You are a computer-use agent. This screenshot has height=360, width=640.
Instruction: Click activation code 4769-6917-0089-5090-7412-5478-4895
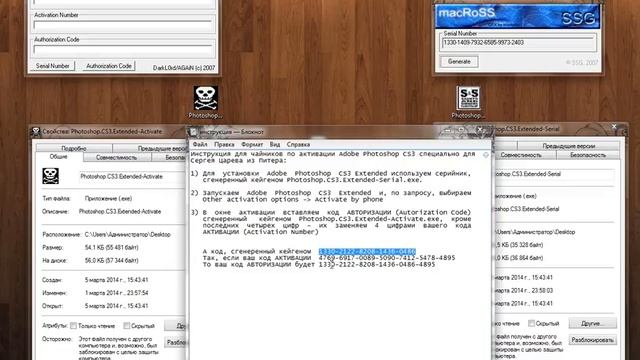point(387,258)
